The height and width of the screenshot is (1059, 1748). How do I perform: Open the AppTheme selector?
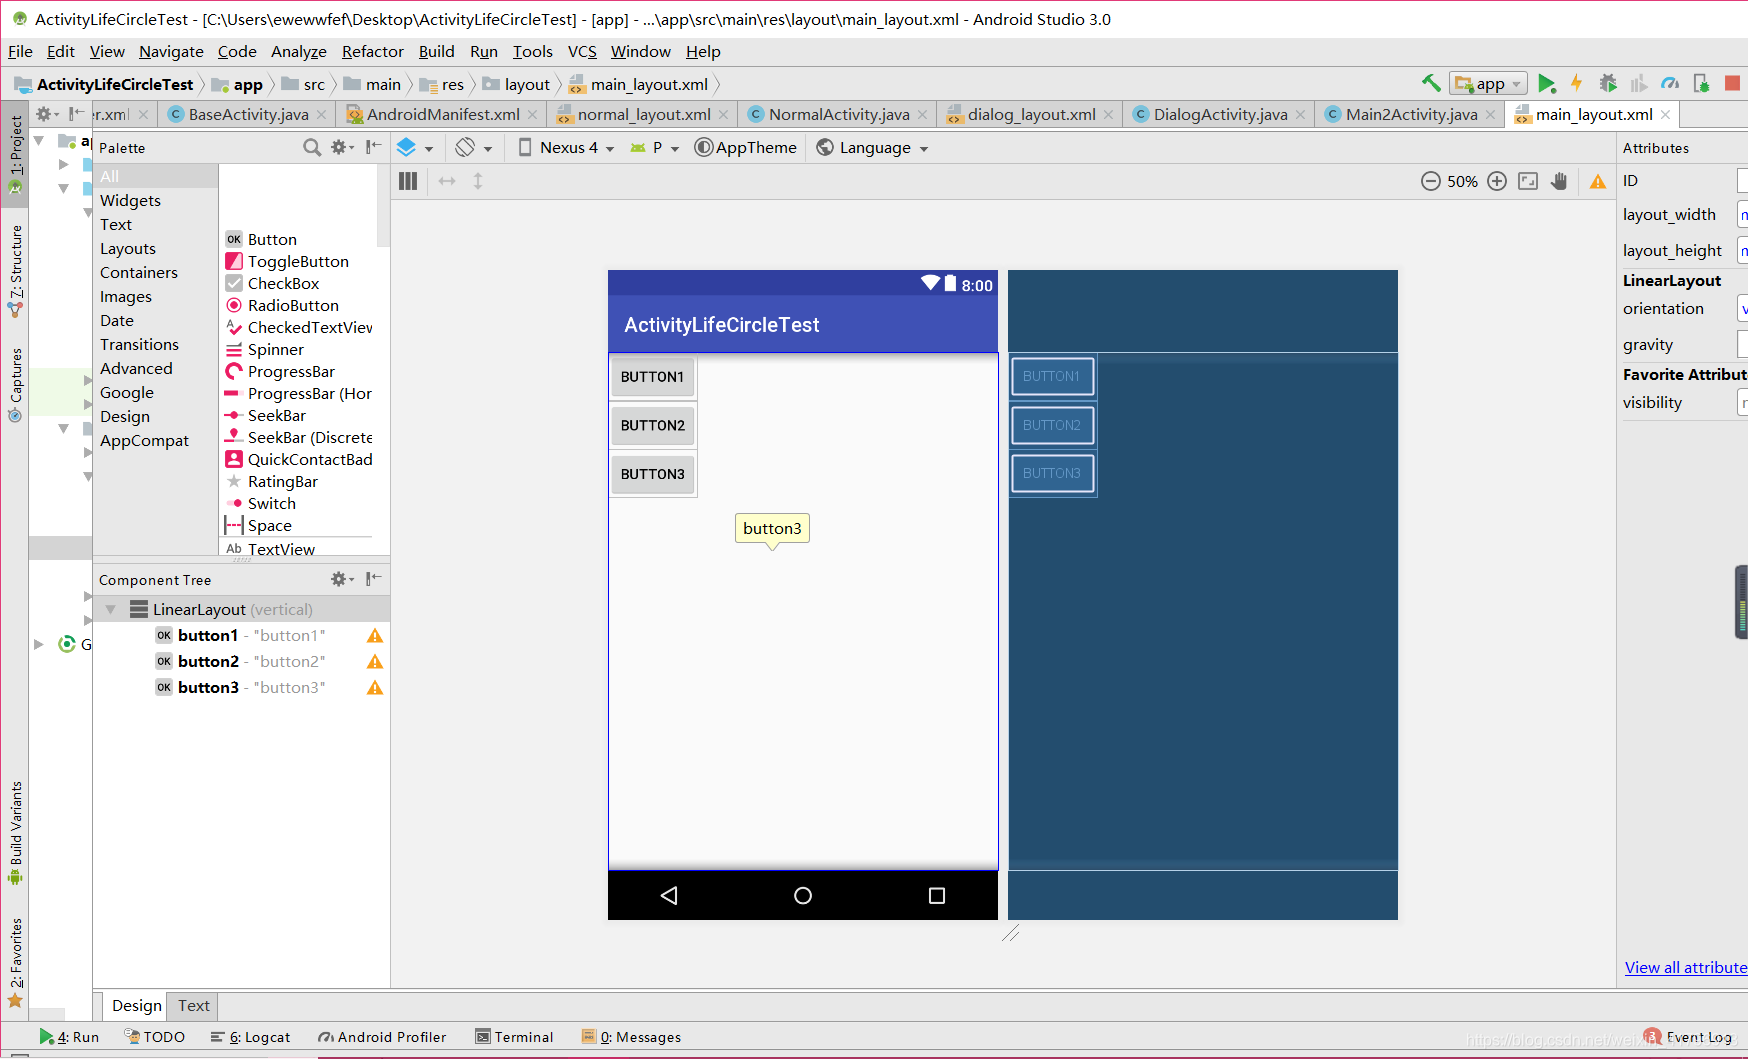point(745,148)
